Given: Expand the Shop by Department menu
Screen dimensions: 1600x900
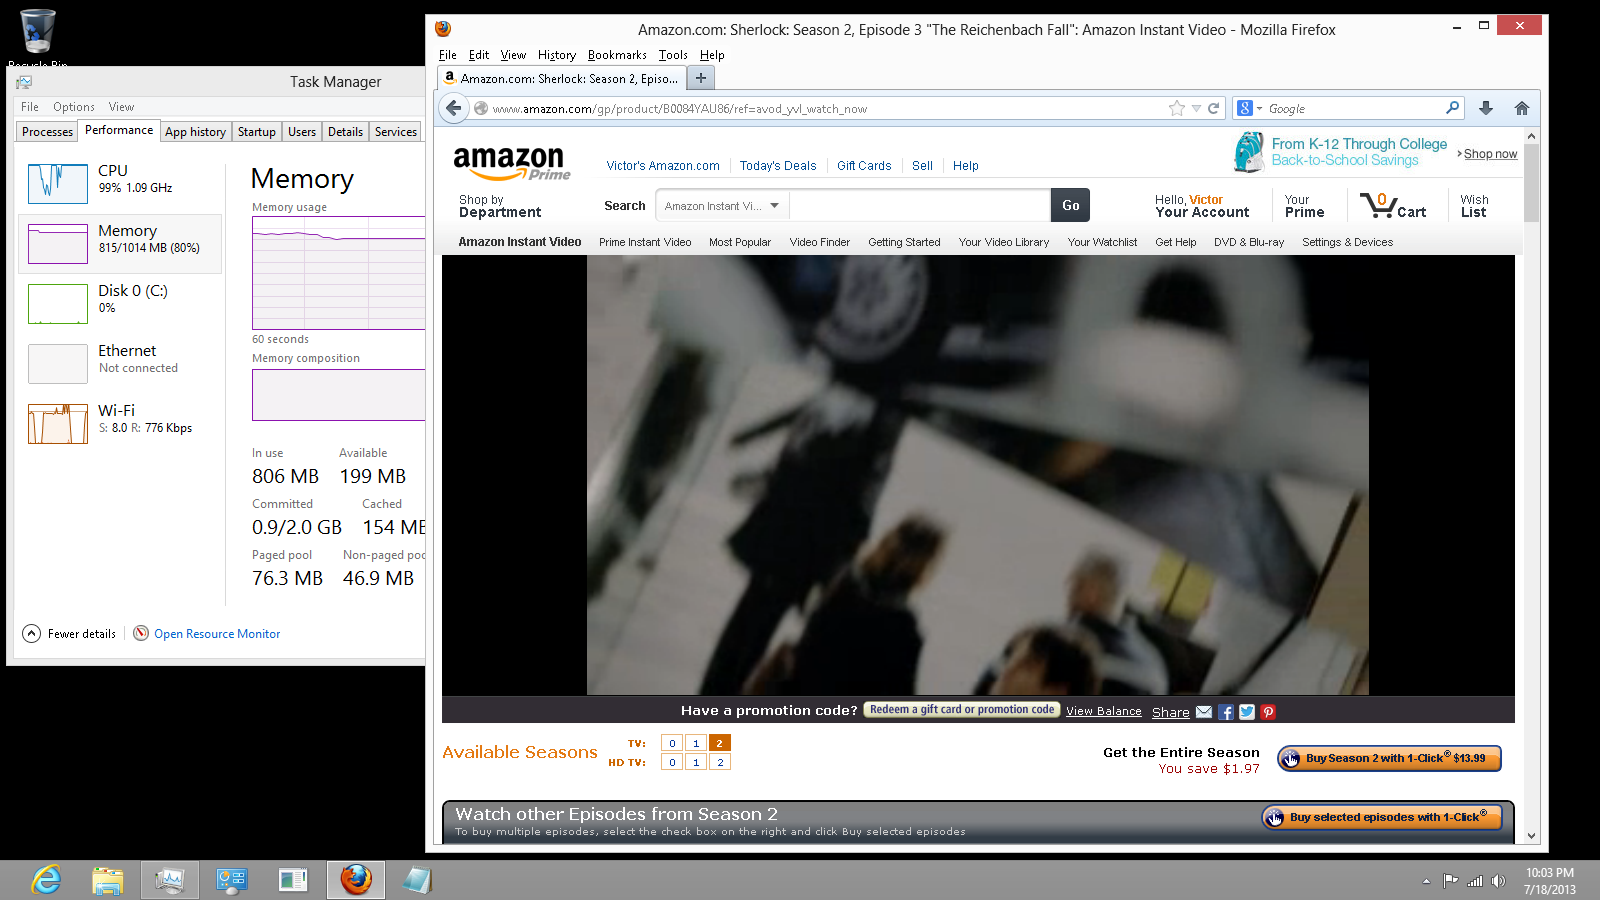Looking at the screenshot, I should coord(500,206).
